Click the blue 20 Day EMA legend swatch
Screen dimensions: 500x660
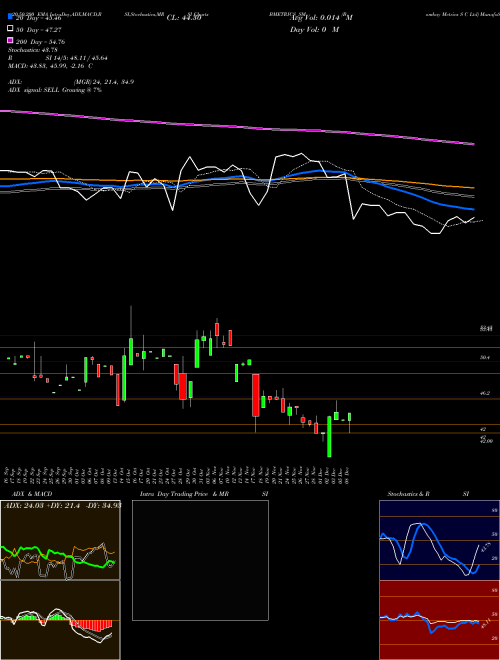tap(11, 17)
